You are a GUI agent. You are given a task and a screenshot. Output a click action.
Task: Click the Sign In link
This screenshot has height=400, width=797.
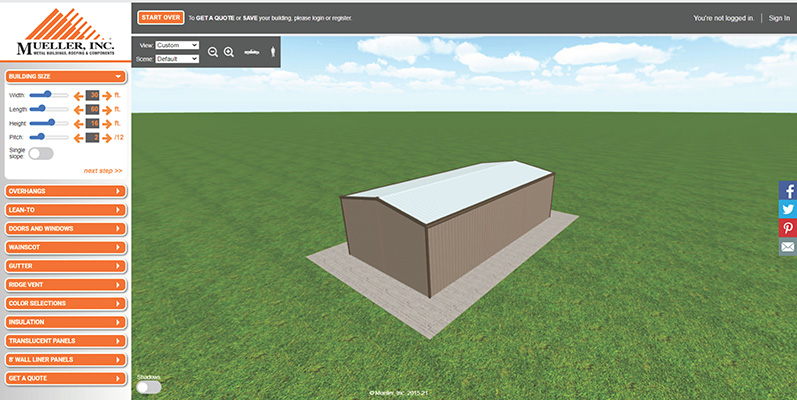tap(779, 18)
